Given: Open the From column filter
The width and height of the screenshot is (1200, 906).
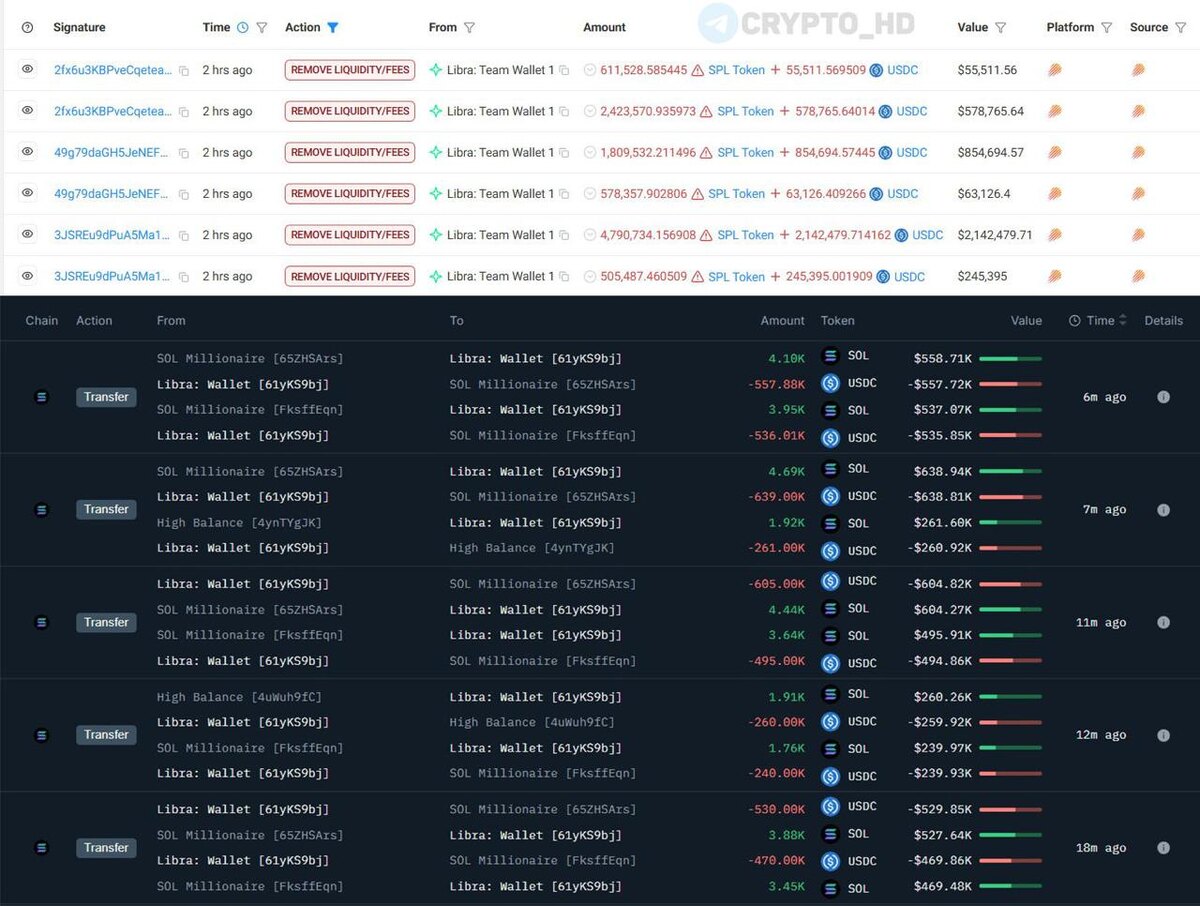Looking at the screenshot, I should tap(469, 28).
